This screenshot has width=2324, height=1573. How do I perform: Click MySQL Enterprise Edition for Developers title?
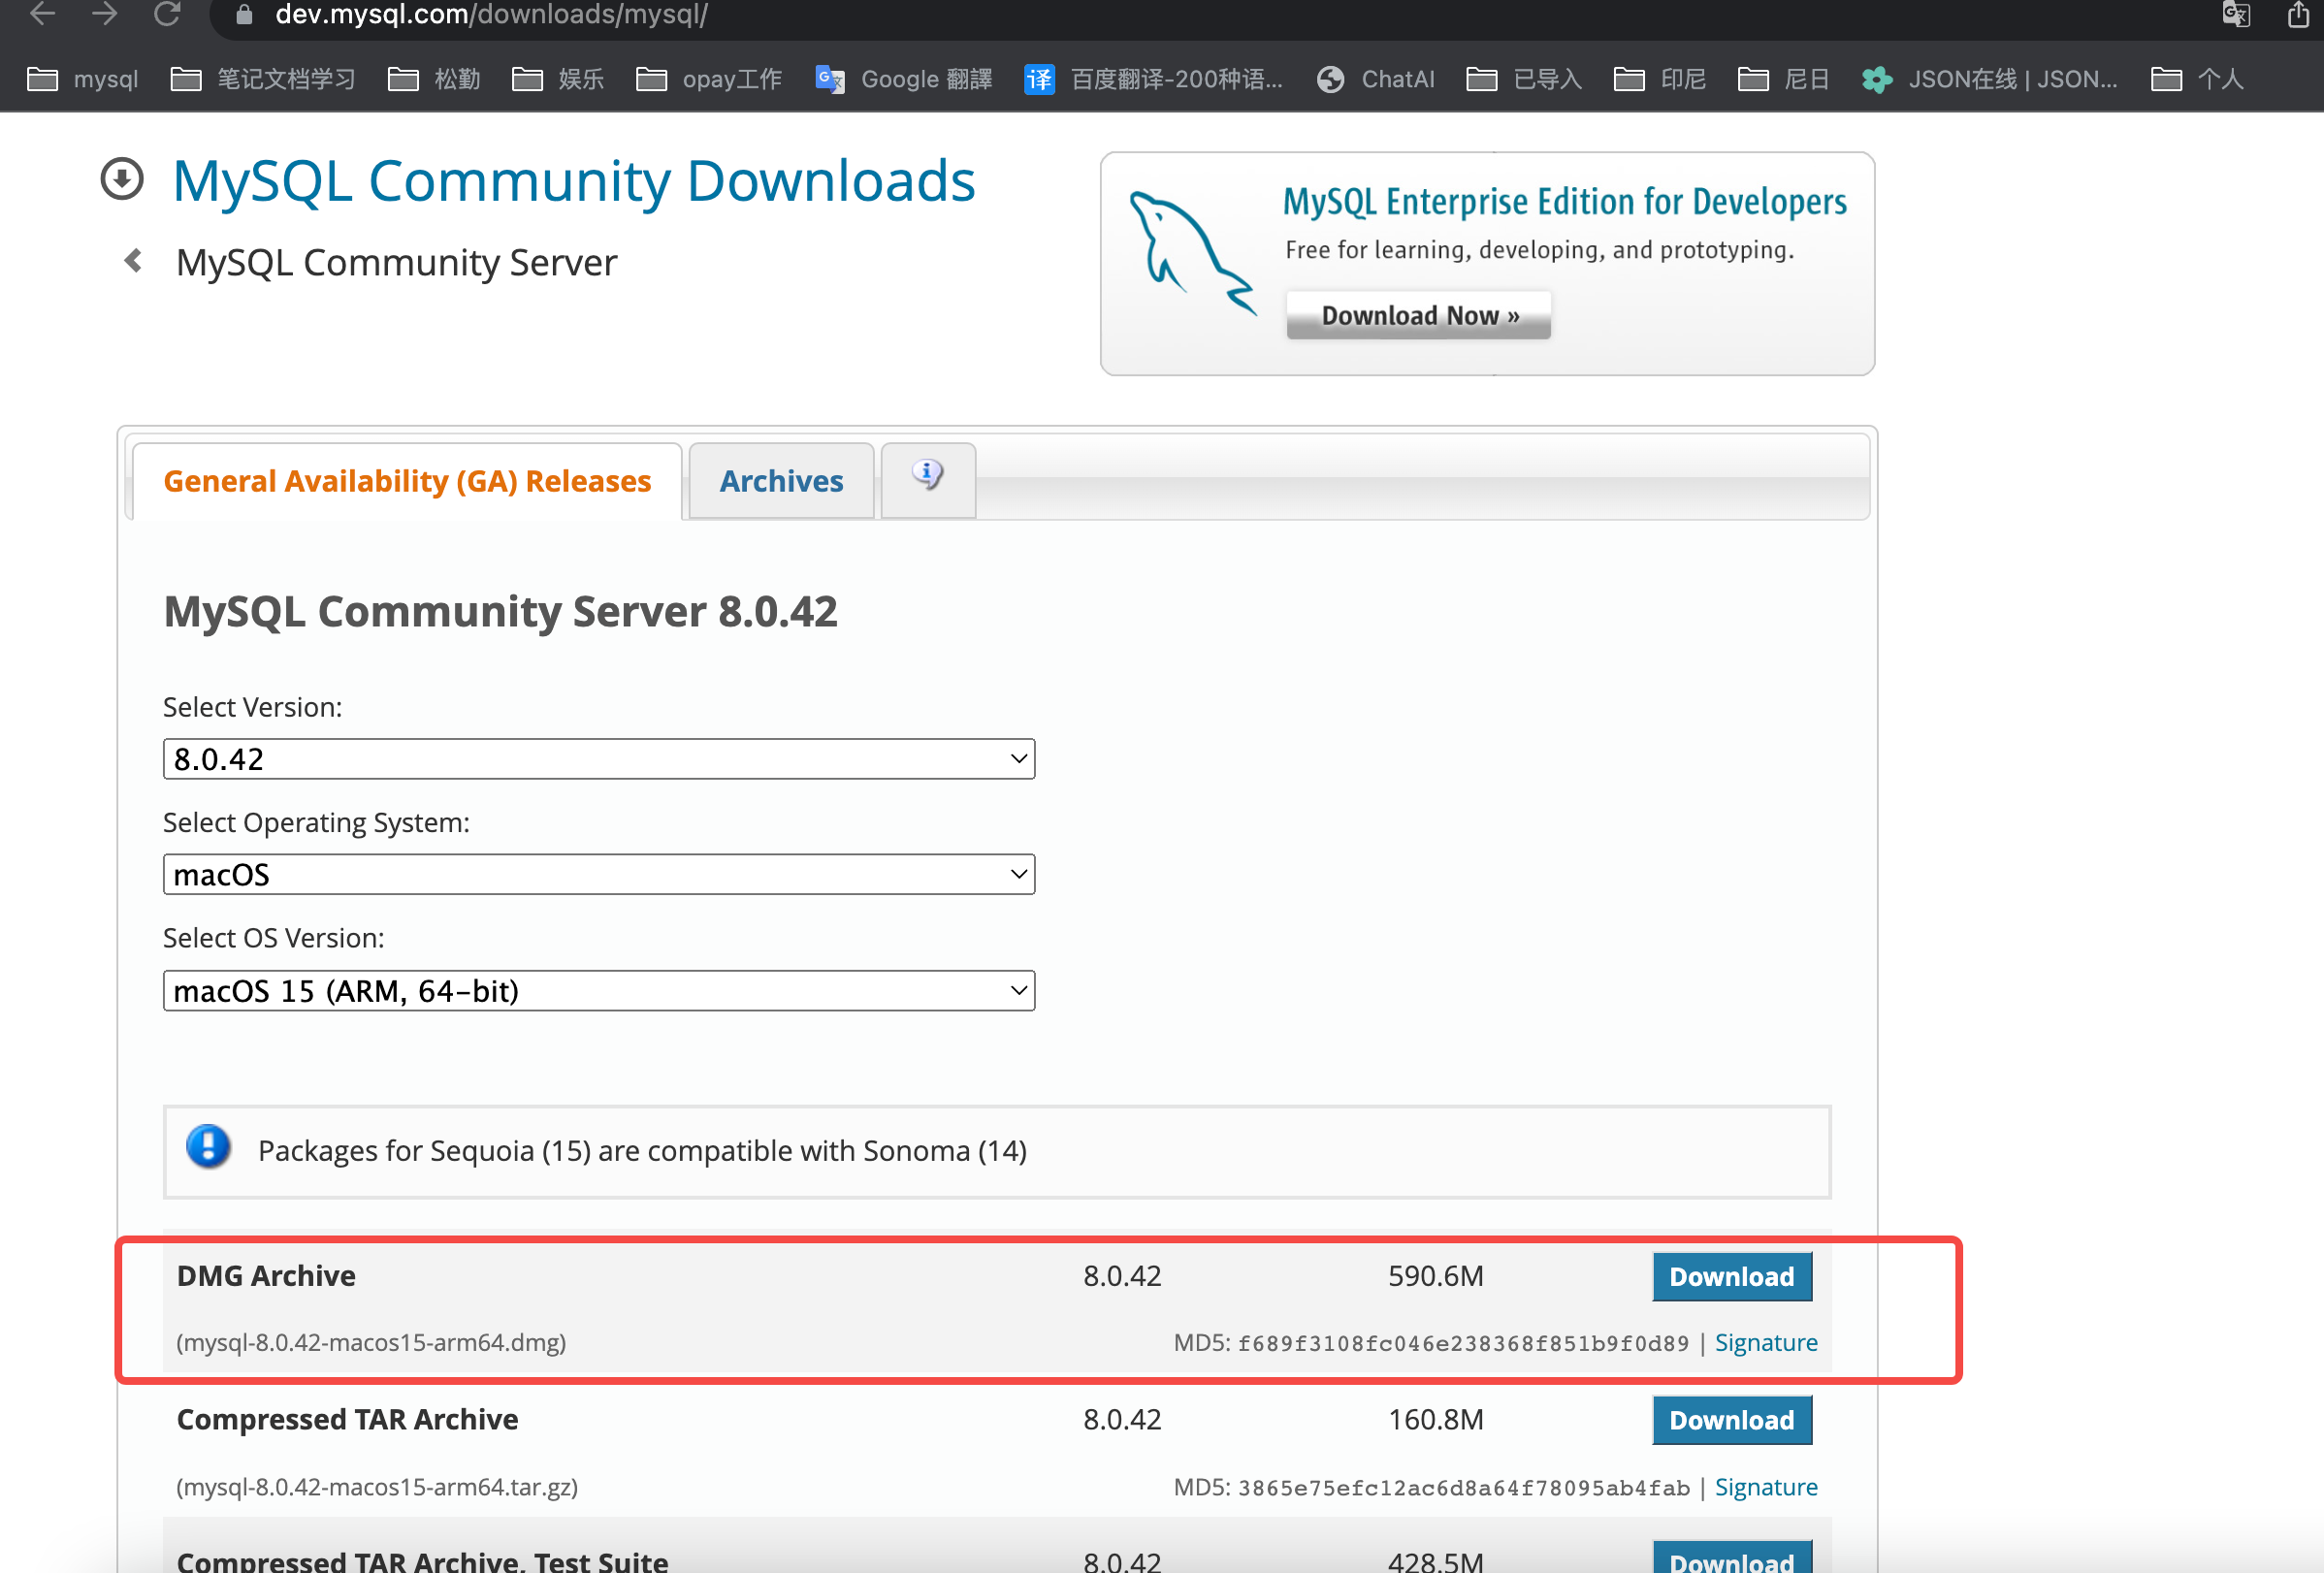[x=1564, y=202]
